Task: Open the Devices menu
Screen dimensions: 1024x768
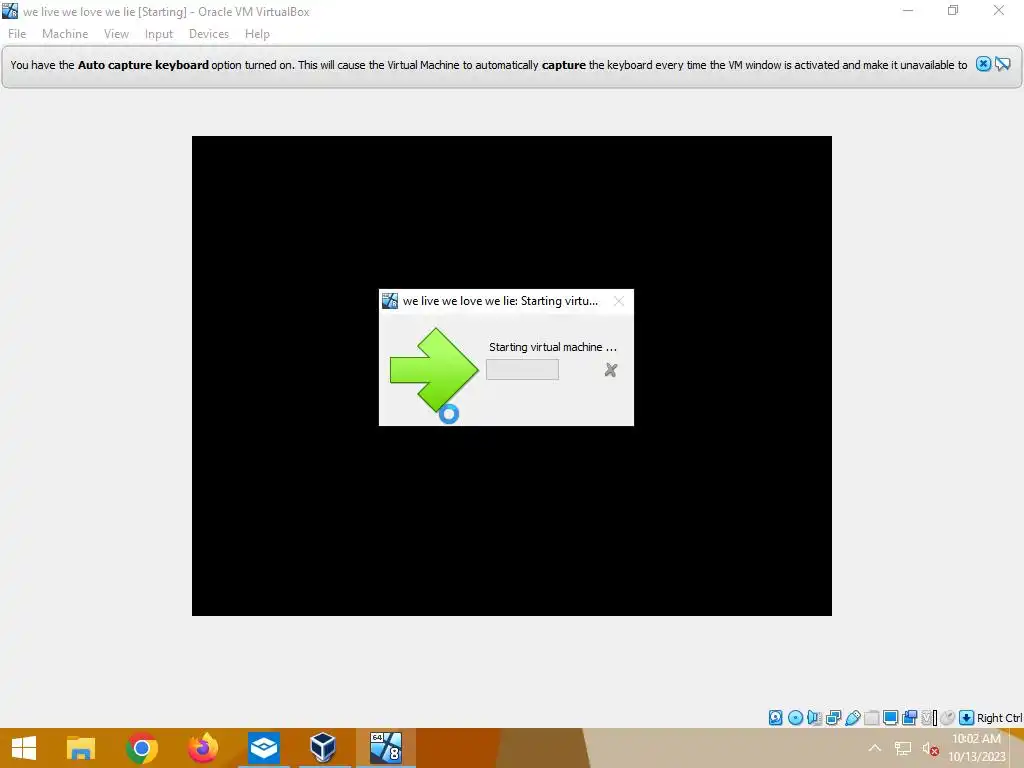Action: [209, 34]
